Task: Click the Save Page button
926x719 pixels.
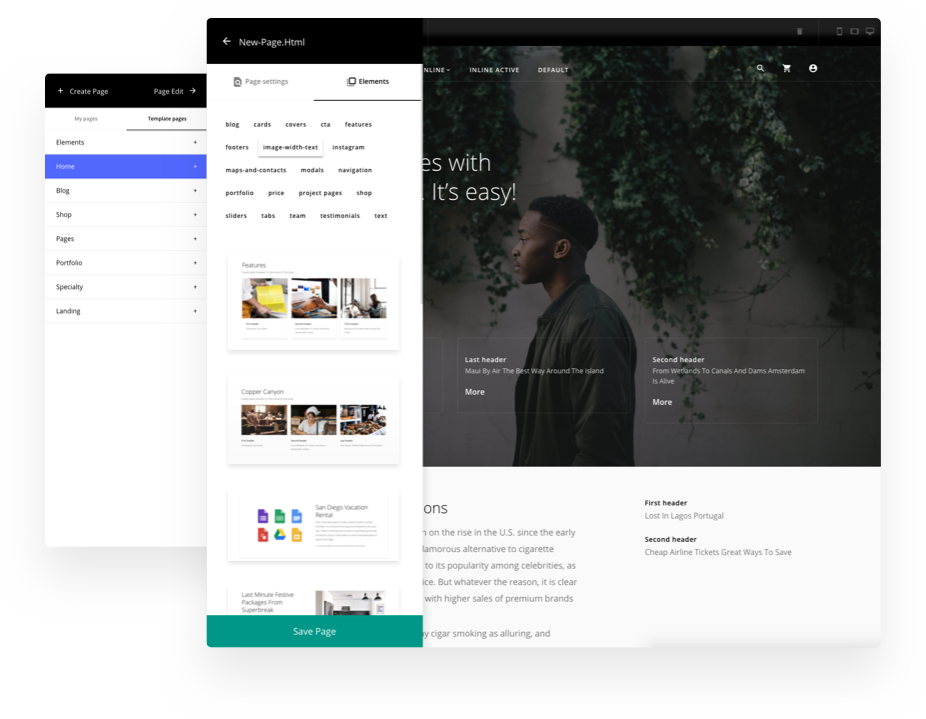Action: pyautogui.click(x=314, y=631)
